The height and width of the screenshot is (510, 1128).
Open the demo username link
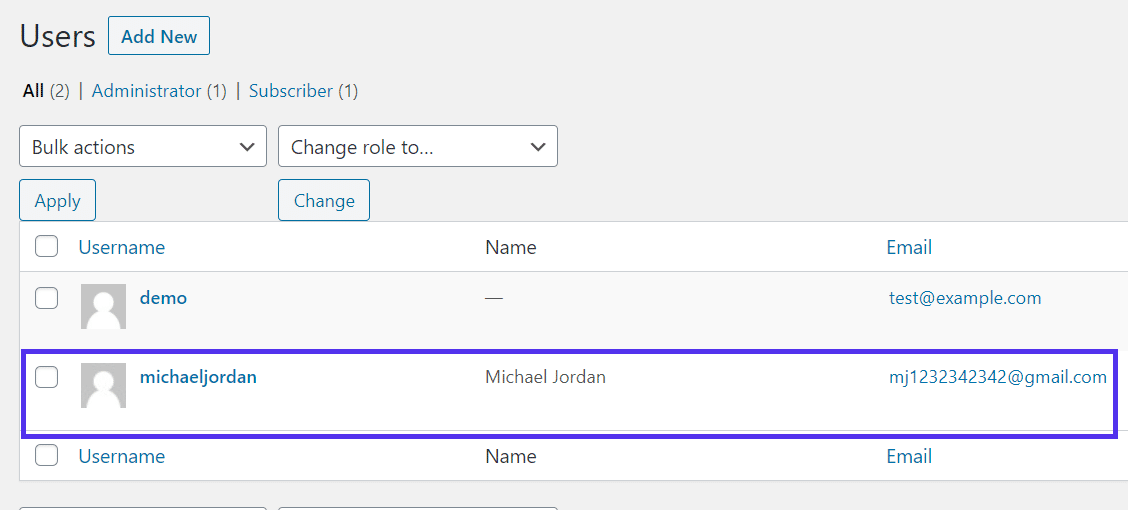163,298
